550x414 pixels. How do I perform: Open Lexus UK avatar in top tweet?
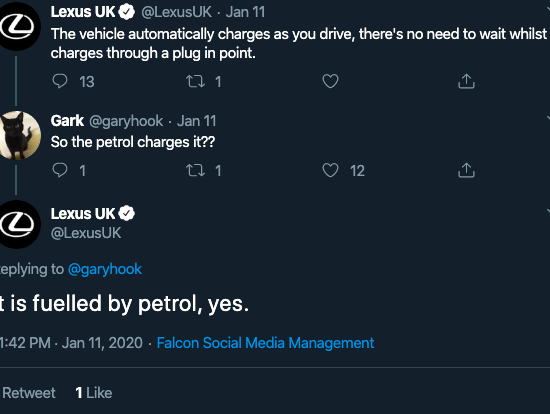click(x=18, y=26)
